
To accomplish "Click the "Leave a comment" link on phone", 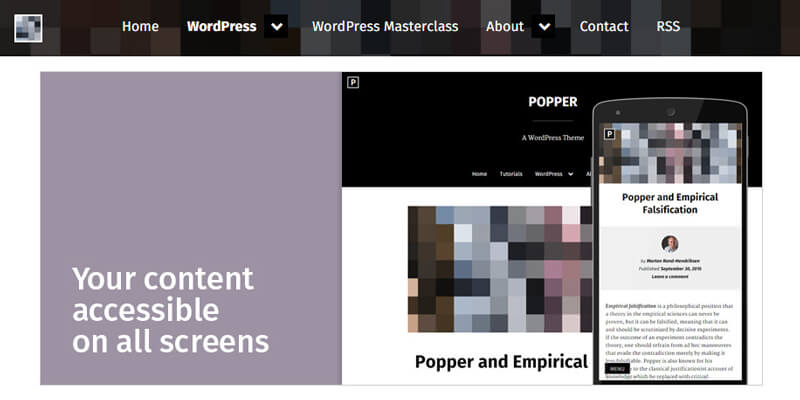I will (670, 277).
